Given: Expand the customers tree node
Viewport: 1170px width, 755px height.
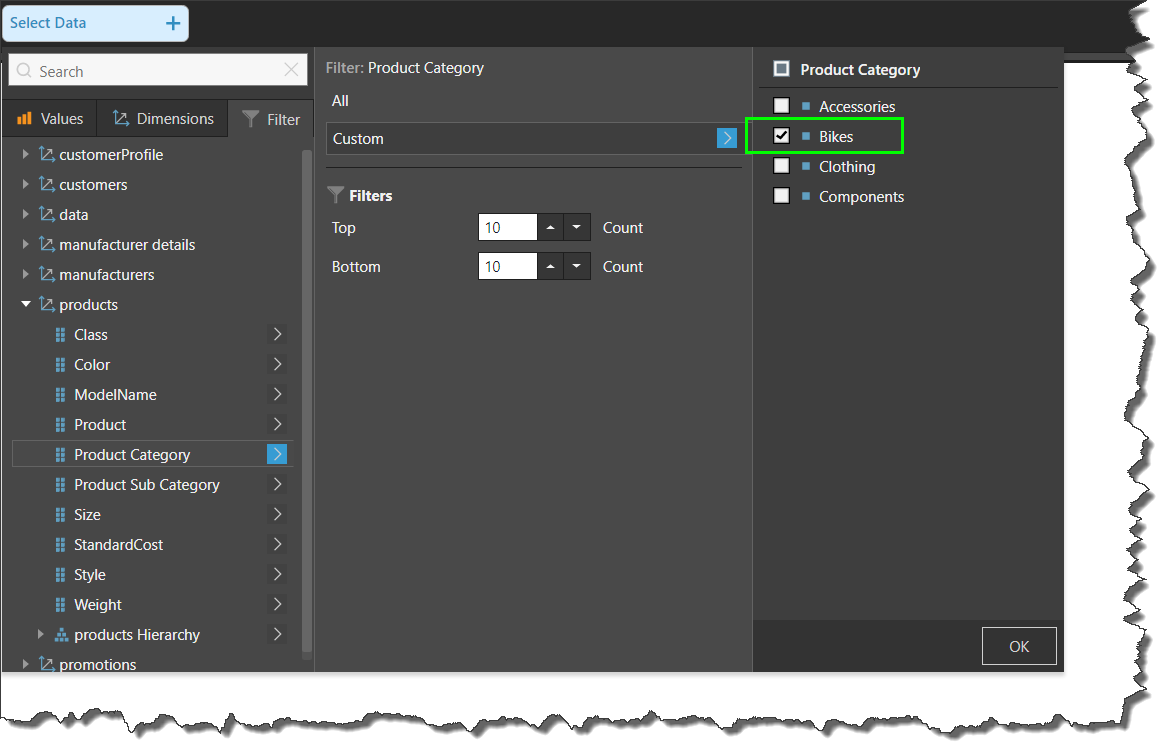Looking at the screenshot, I should pos(25,184).
